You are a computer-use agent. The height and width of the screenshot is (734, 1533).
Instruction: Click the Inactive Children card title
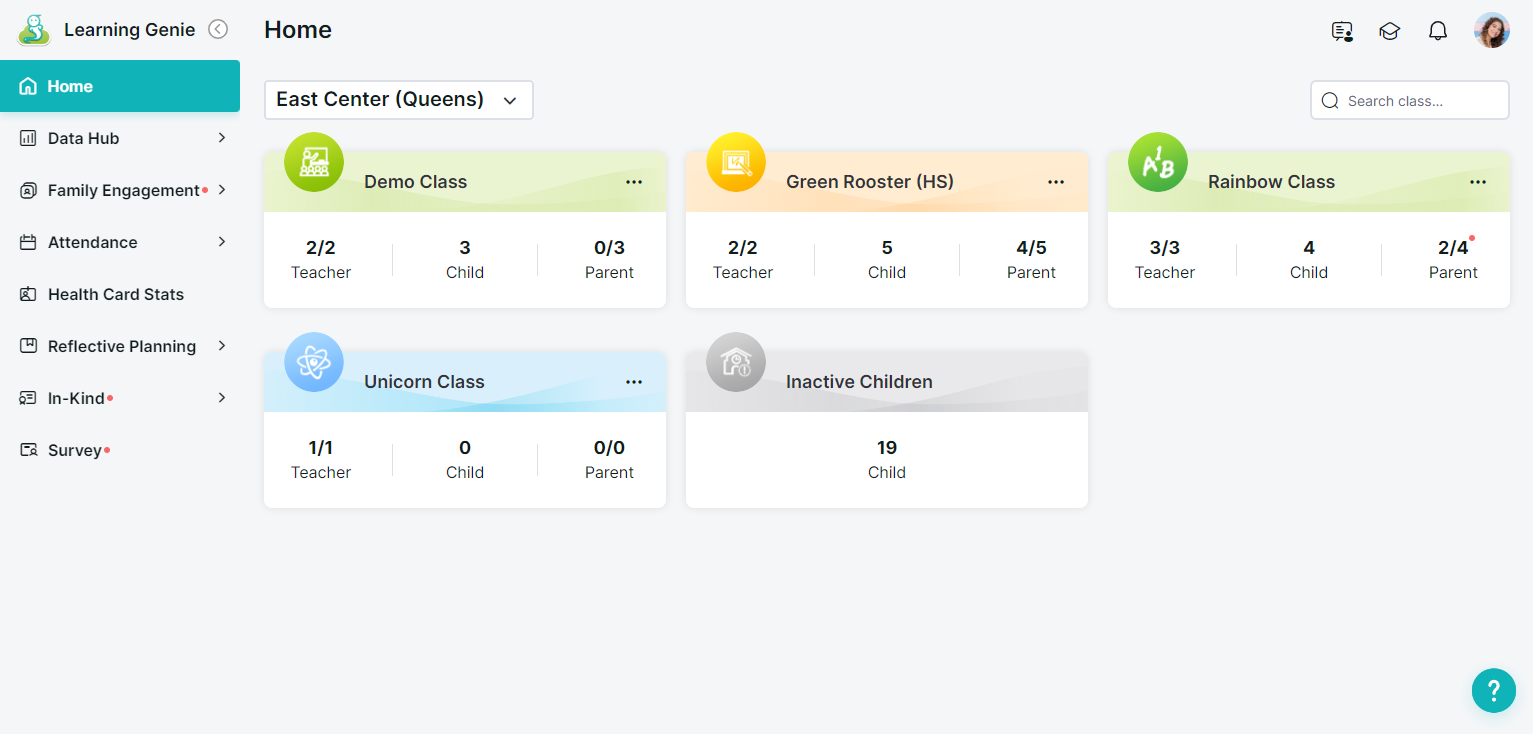coord(859,382)
